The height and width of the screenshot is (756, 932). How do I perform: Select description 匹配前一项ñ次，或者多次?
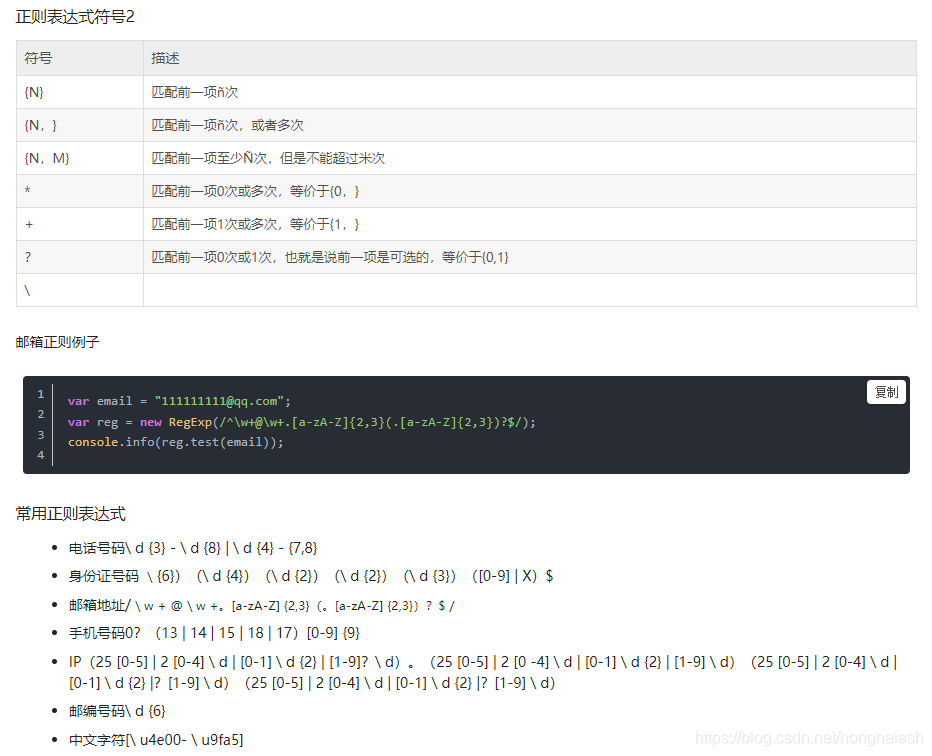[227, 125]
